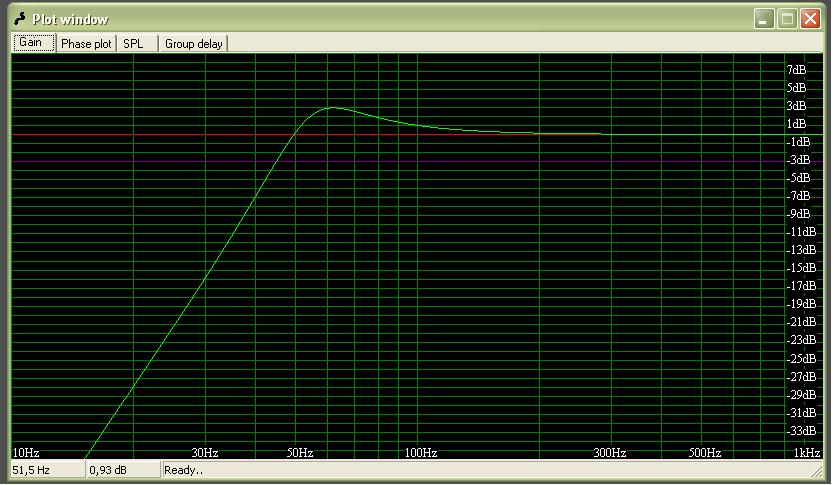This screenshot has height=485, width=833.
Task: Click the 100Hz frequency label
Action: pyautogui.click(x=421, y=453)
